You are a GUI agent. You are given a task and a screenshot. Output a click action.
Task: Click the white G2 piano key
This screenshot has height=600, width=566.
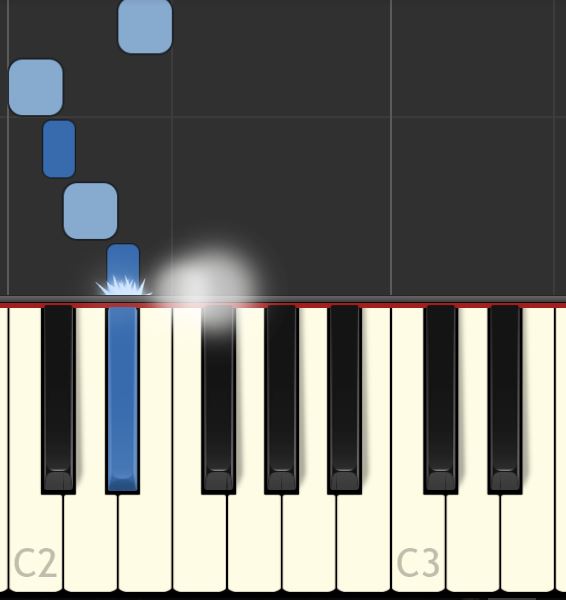254,543
